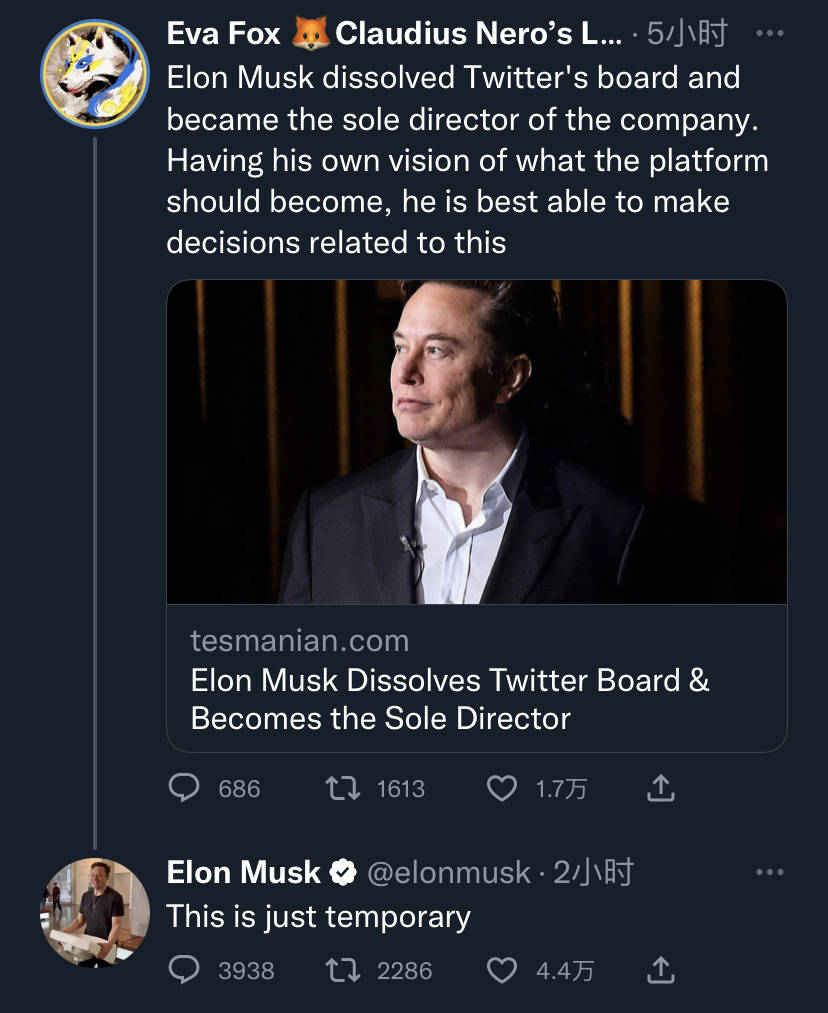Click the @elonmusk handle
The width and height of the screenshot is (828, 1013).
449,873
